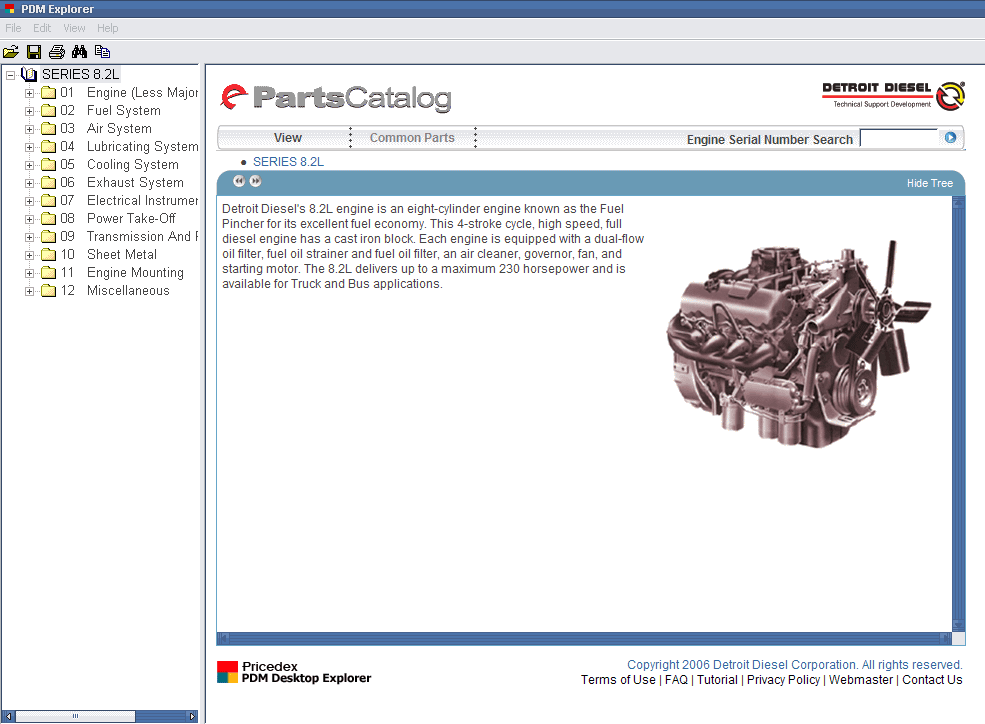Click in the Engine Serial Number Search field
Viewport: 985px width, 724px height.
tap(899, 138)
